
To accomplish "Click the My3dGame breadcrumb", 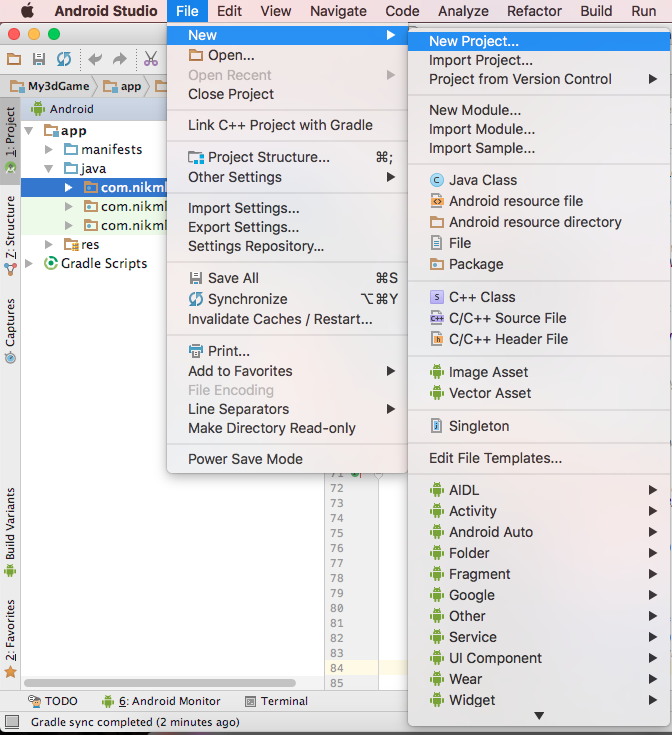I will 51,86.
